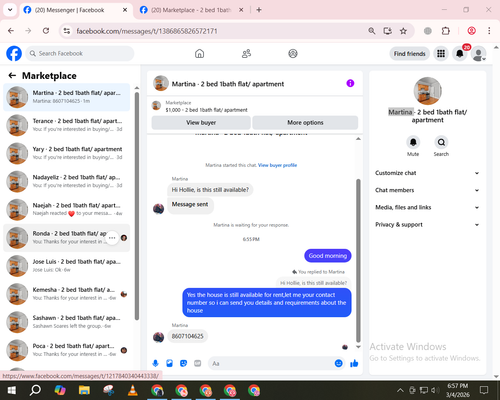500x400 pixels.
Task: Click the Aa message input box
Action: pyautogui.click(x=277, y=363)
